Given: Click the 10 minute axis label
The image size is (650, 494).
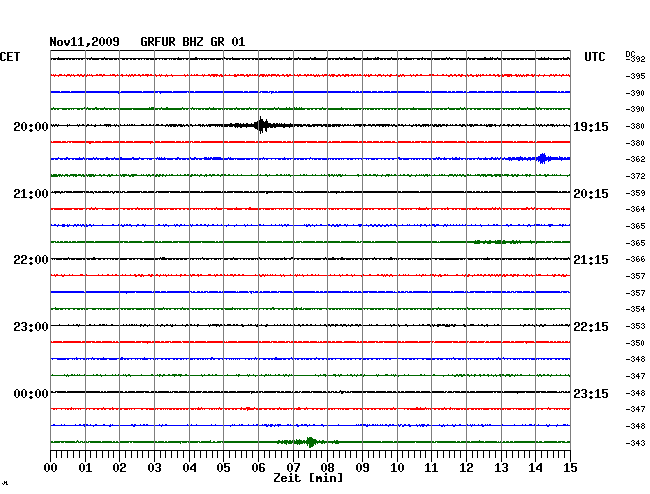Looking at the screenshot, I should point(397,468).
